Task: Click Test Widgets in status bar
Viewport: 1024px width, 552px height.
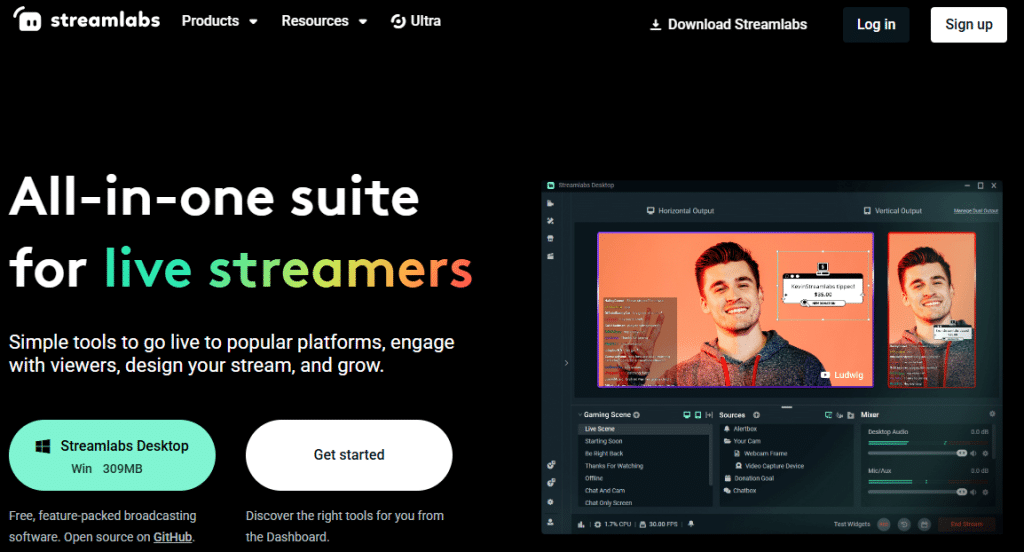Action: (x=852, y=524)
